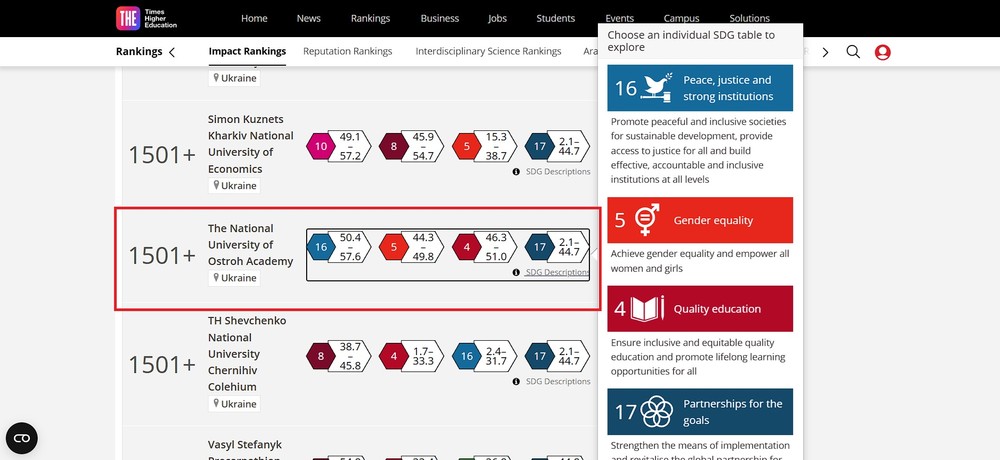Image resolution: width=1000 pixels, height=460 pixels.
Task: Click info icon beside Simon Kuznets SDG Descriptions
Action: click(x=517, y=172)
